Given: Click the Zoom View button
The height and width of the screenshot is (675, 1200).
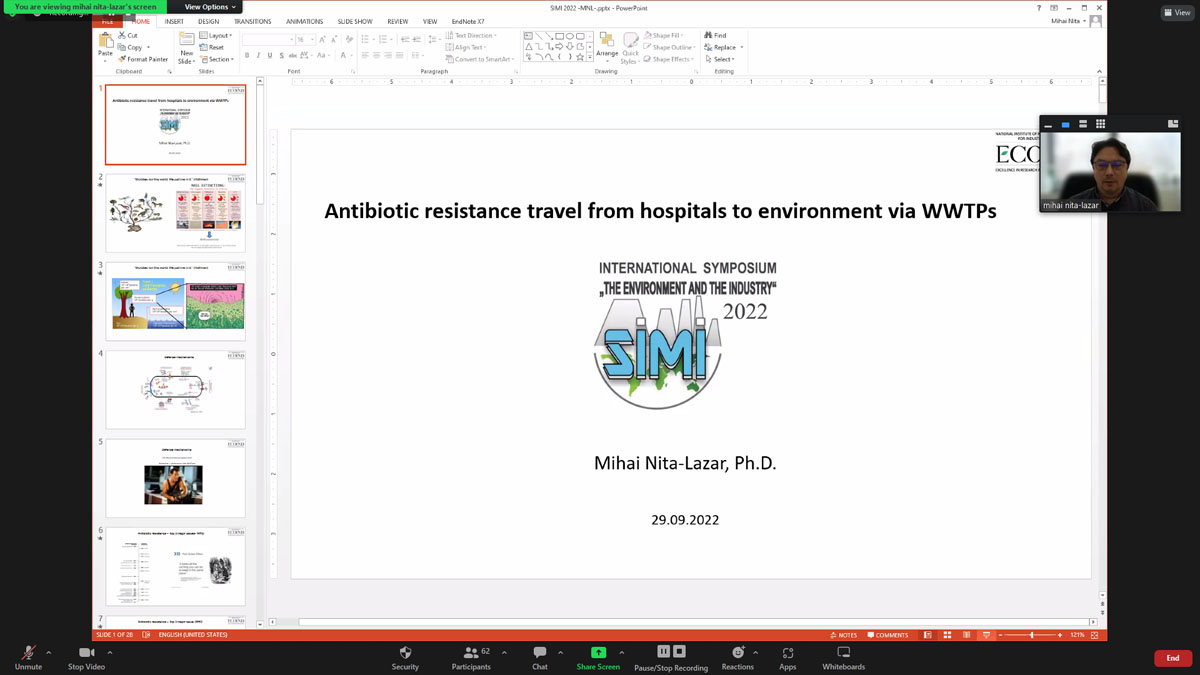Looking at the screenshot, I should pyautogui.click(x=1177, y=13).
